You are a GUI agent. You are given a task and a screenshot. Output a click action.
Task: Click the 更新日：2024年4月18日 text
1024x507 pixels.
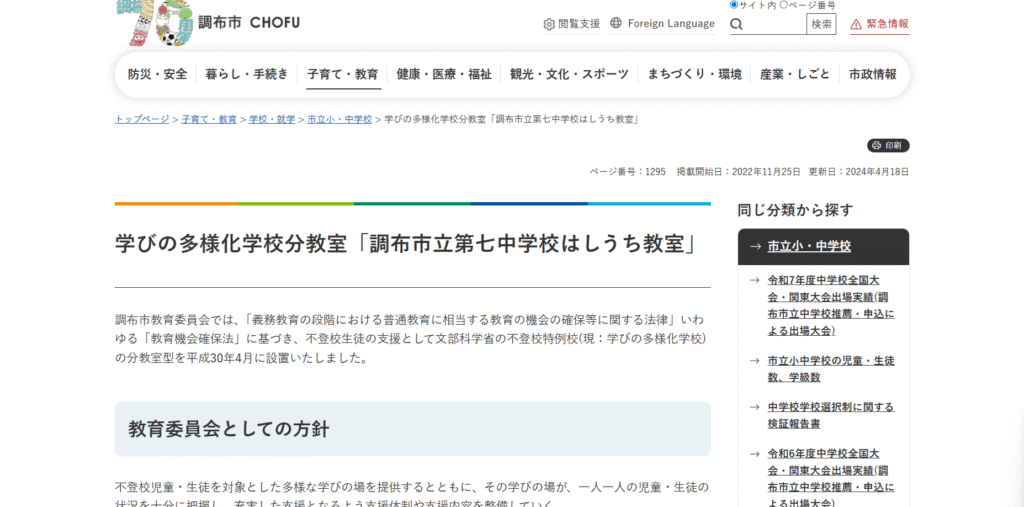coord(859,172)
